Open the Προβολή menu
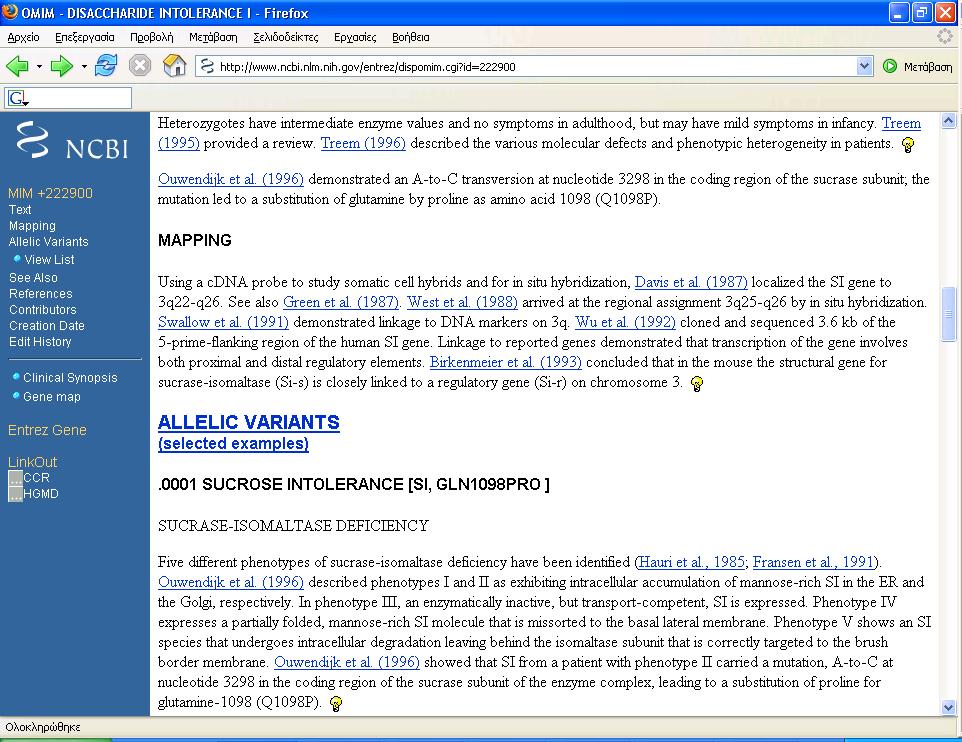The width and height of the screenshot is (962, 742). pos(152,37)
